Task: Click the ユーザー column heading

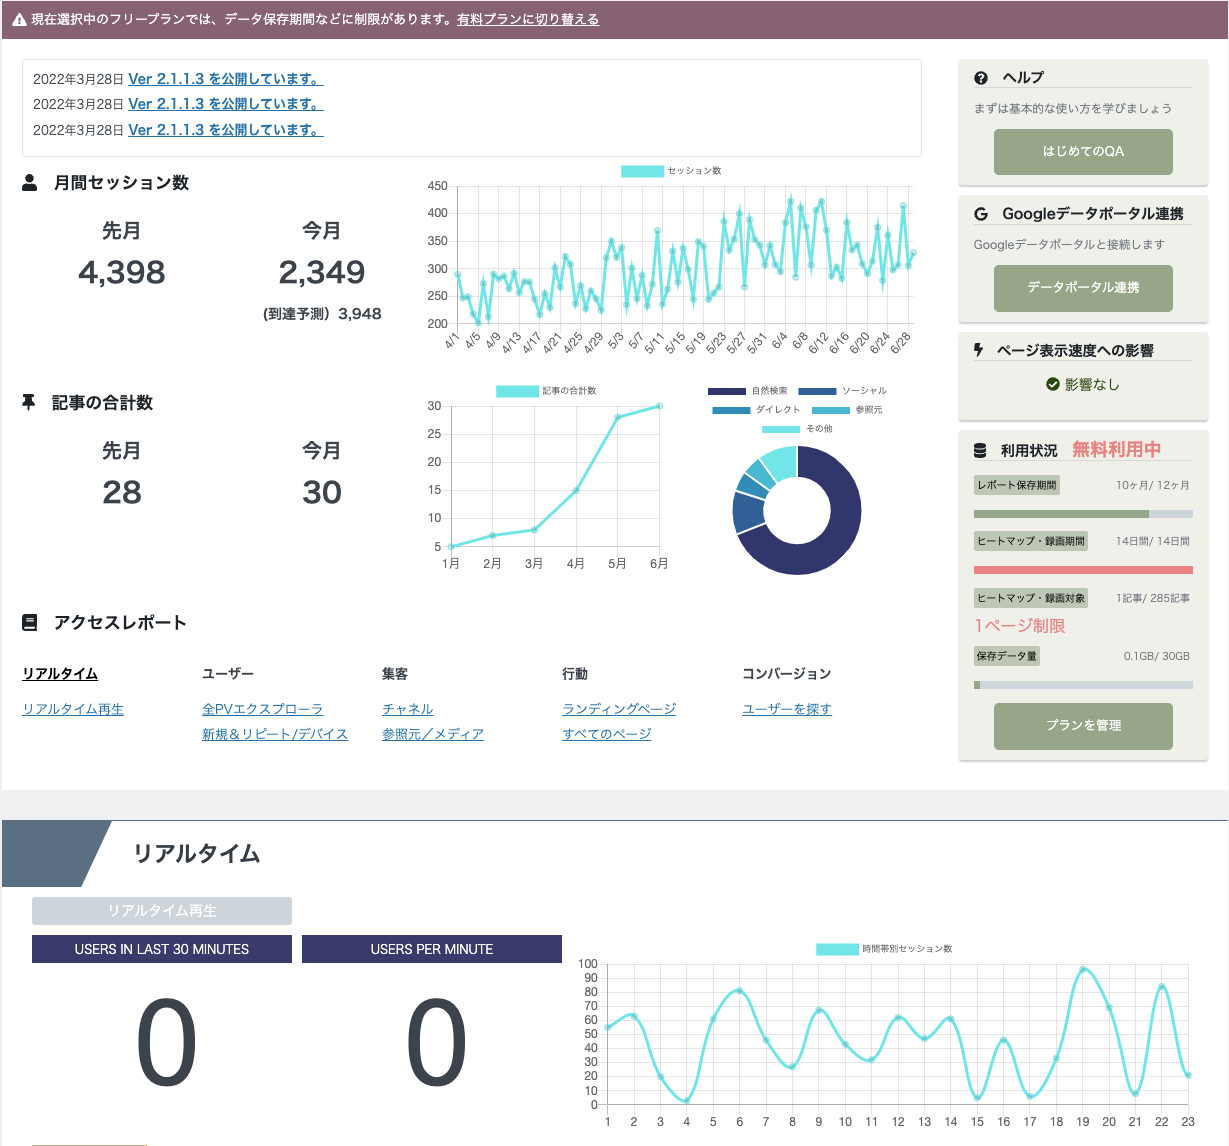Action: click(228, 674)
